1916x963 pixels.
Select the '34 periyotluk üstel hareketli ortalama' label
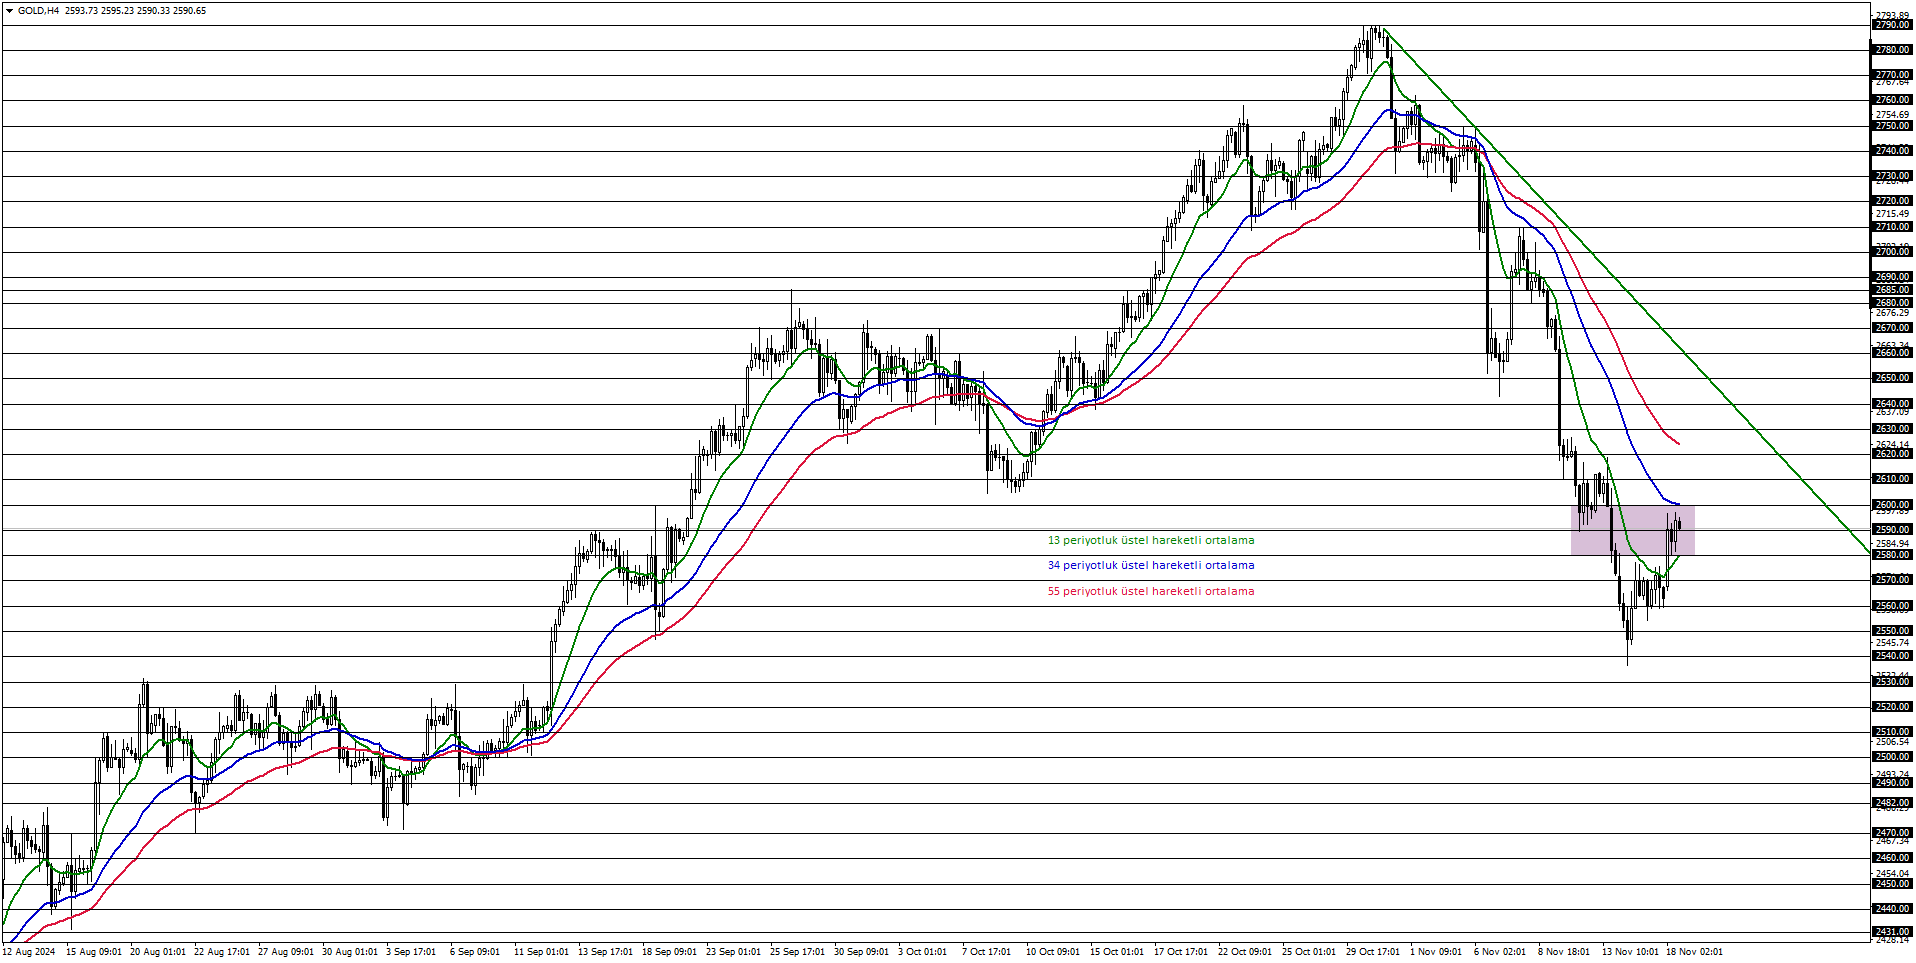point(1151,565)
